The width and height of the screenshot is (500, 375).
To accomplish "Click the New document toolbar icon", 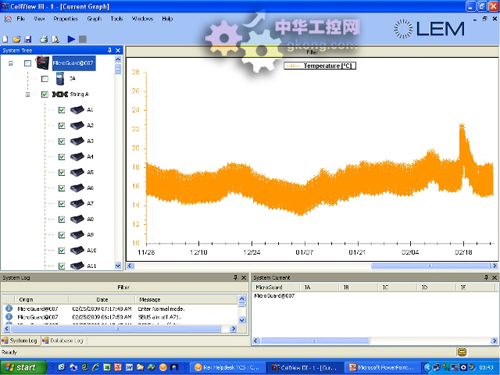I will [5, 39].
